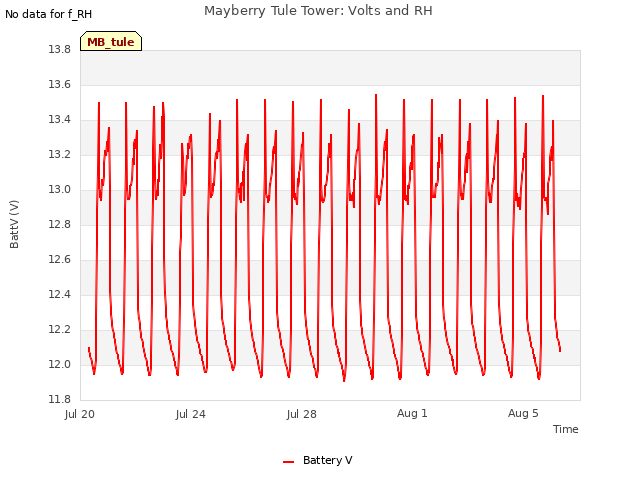640x480 pixels.
Task: Click the Aug 5 x-axis label
Action: 523,413
